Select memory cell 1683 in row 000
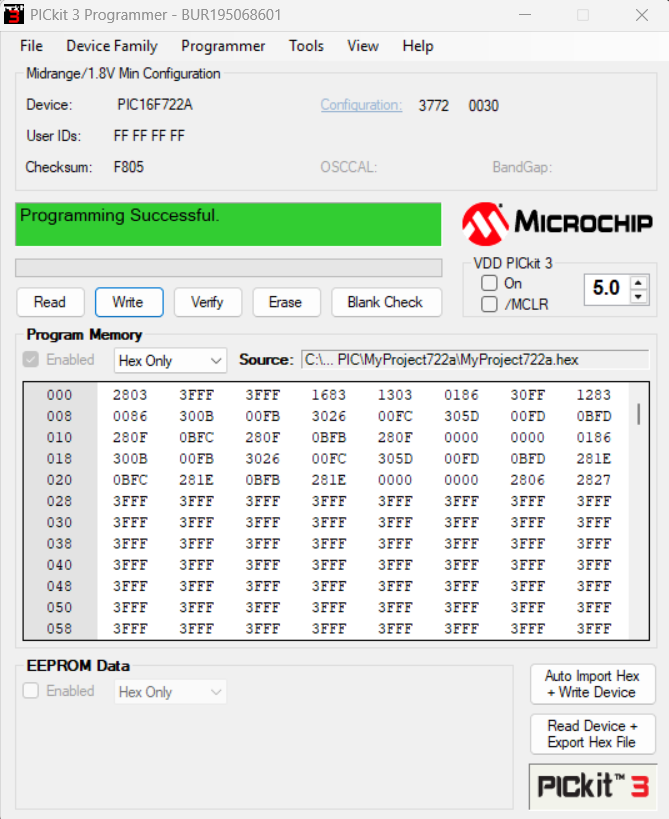The height and width of the screenshot is (819, 669). [329, 395]
